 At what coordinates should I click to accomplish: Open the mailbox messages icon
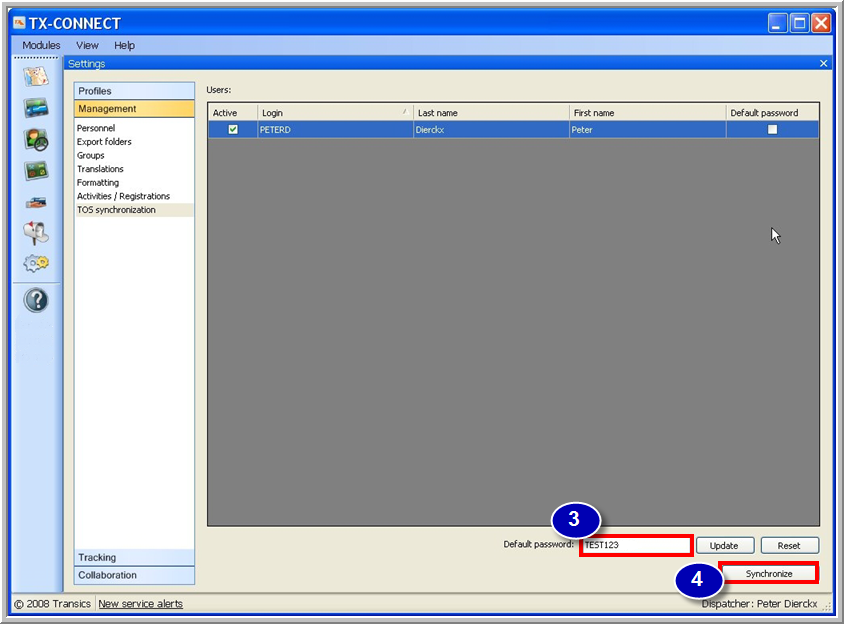(x=36, y=233)
